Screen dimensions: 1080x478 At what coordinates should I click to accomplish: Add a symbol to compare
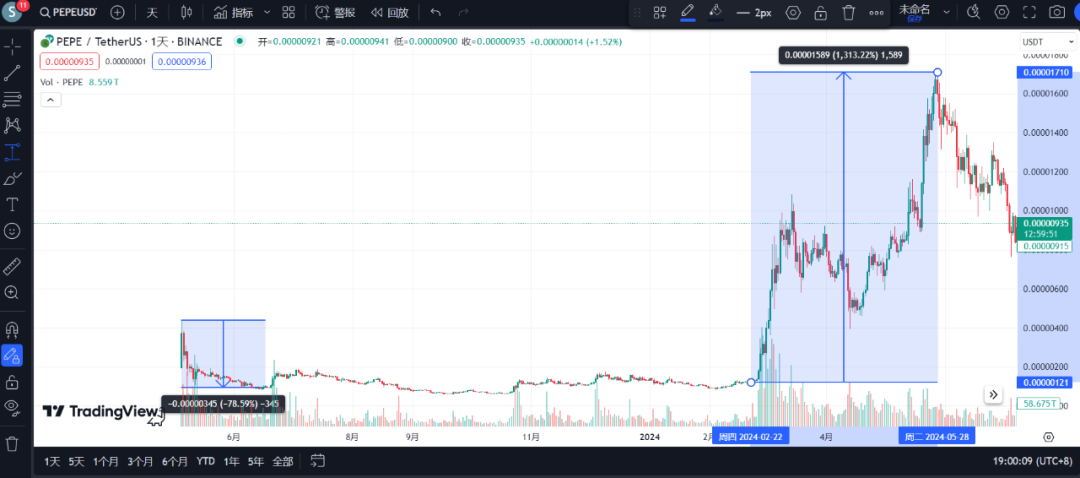(x=118, y=12)
